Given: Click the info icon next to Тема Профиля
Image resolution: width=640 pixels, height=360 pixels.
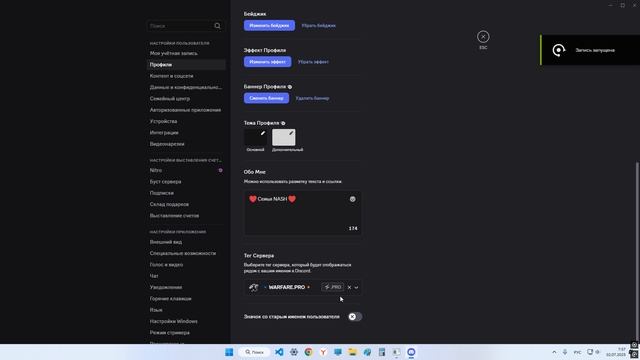Looking at the screenshot, I should pyautogui.click(x=283, y=123).
